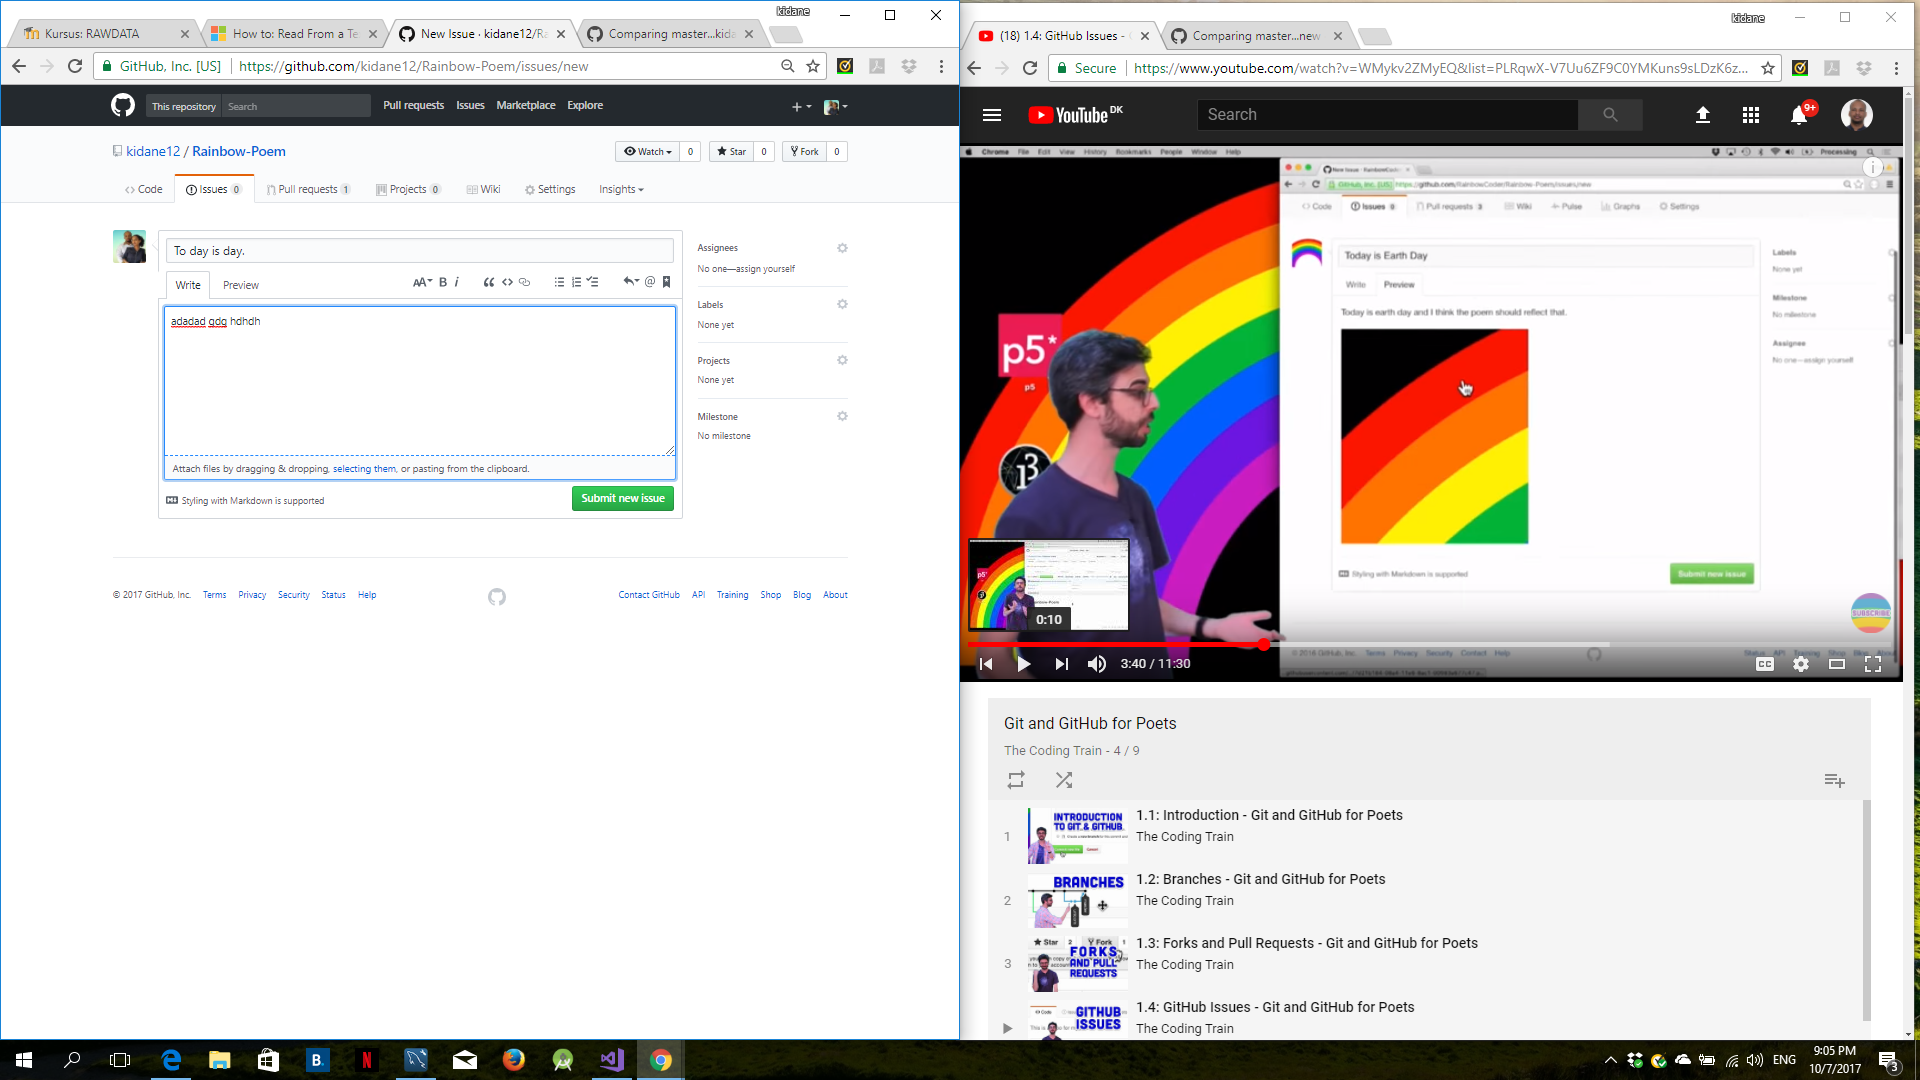Click the playlist scrollbar

pyautogui.click(x=1867, y=910)
